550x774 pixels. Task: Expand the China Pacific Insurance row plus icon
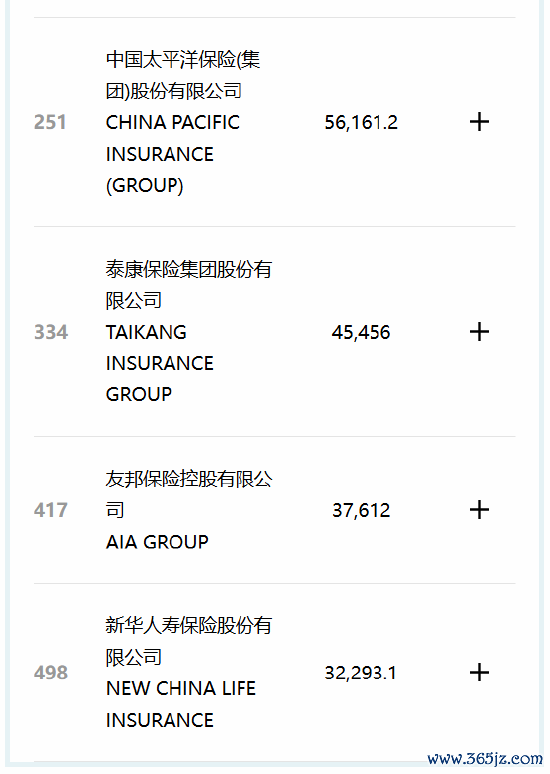point(479,122)
